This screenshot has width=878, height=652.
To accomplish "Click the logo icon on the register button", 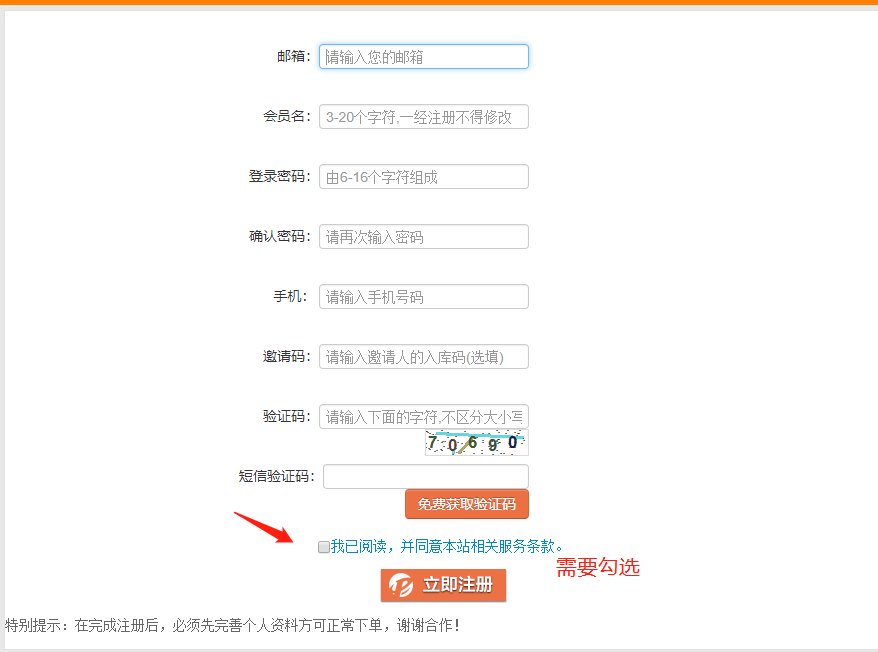I will 401,585.
